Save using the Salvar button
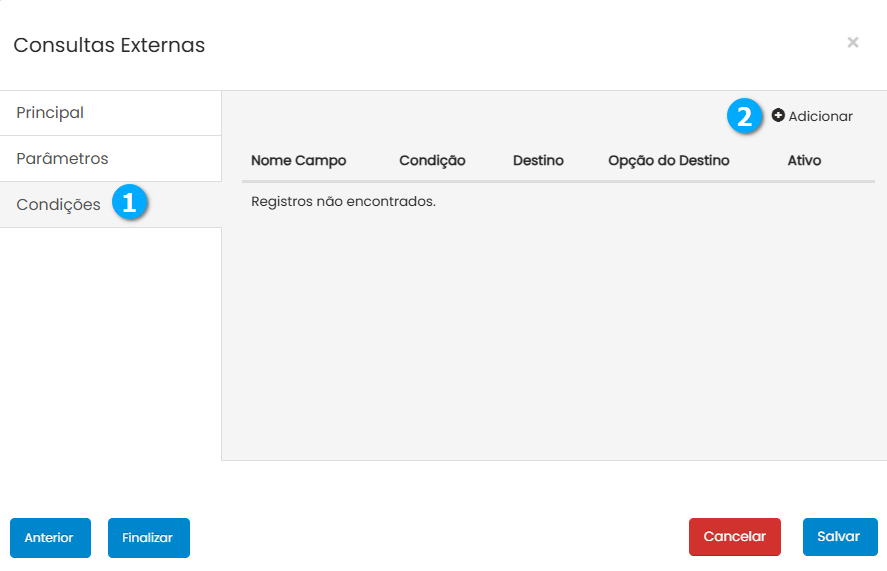The height and width of the screenshot is (571, 887). 839,537
